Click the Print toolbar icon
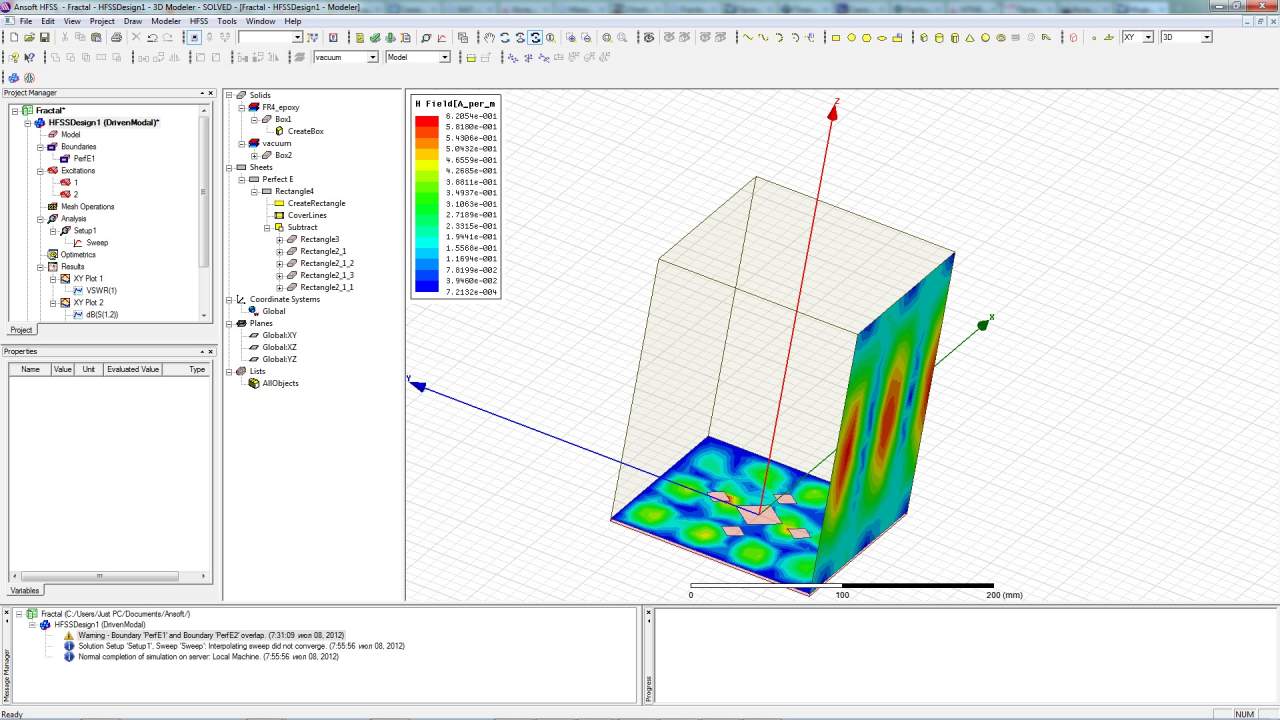 coord(116,37)
